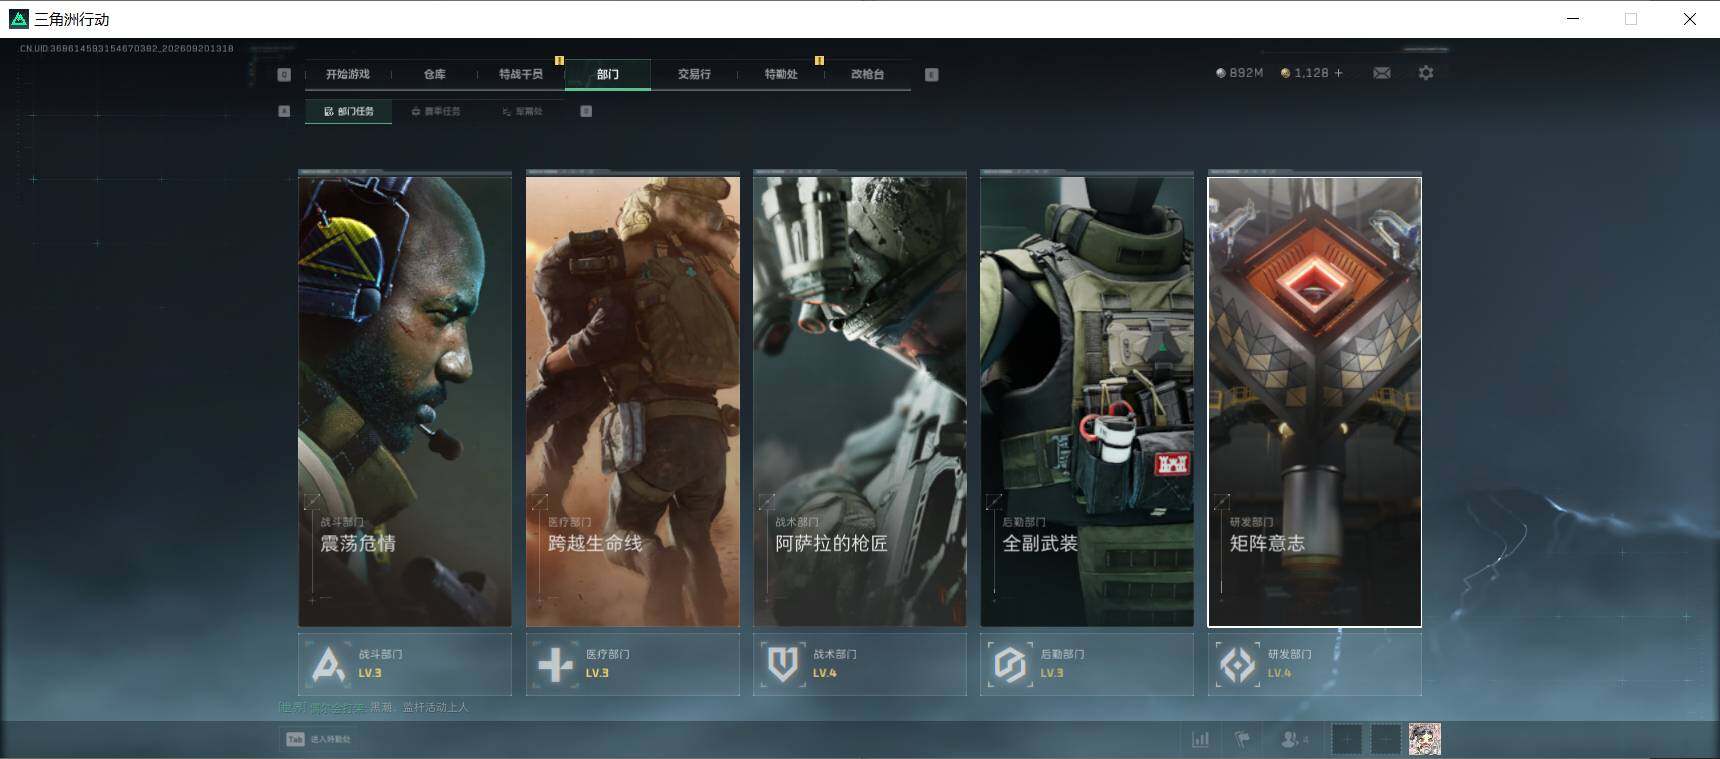The height and width of the screenshot is (759, 1720).
Task: Open the 军需处 sub-tab
Action: [x=522, y=111]
